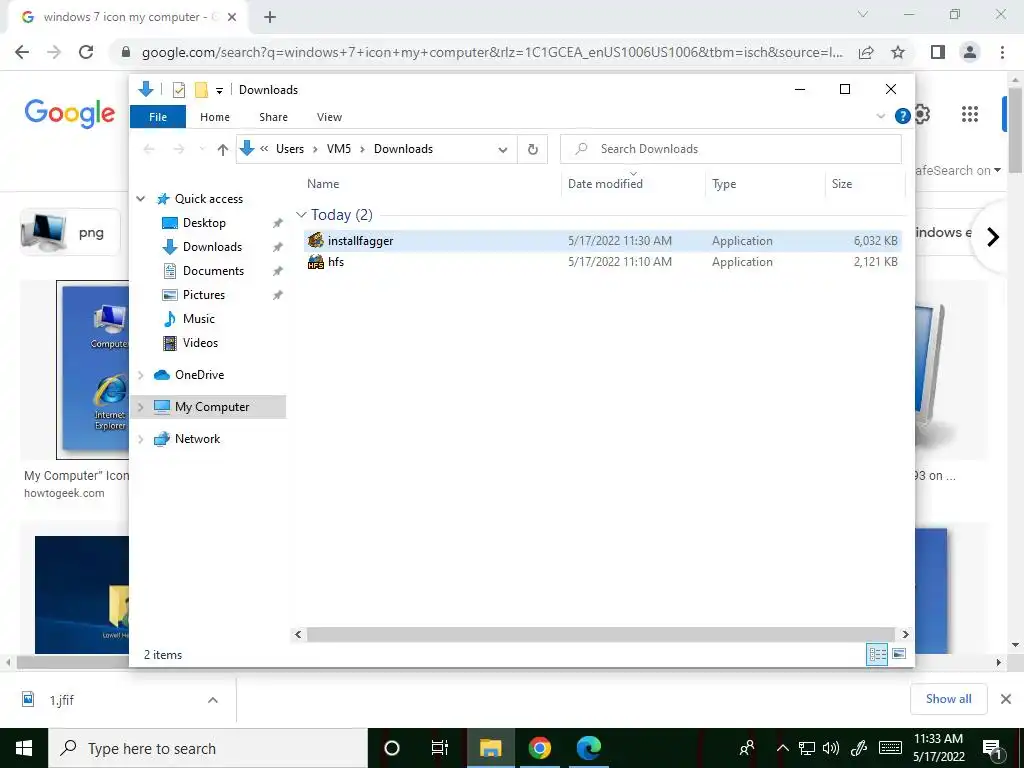The height and width of the screenshot is (768, 1024).
Task: Open the notification center icon
Action: tap(993, 748)
